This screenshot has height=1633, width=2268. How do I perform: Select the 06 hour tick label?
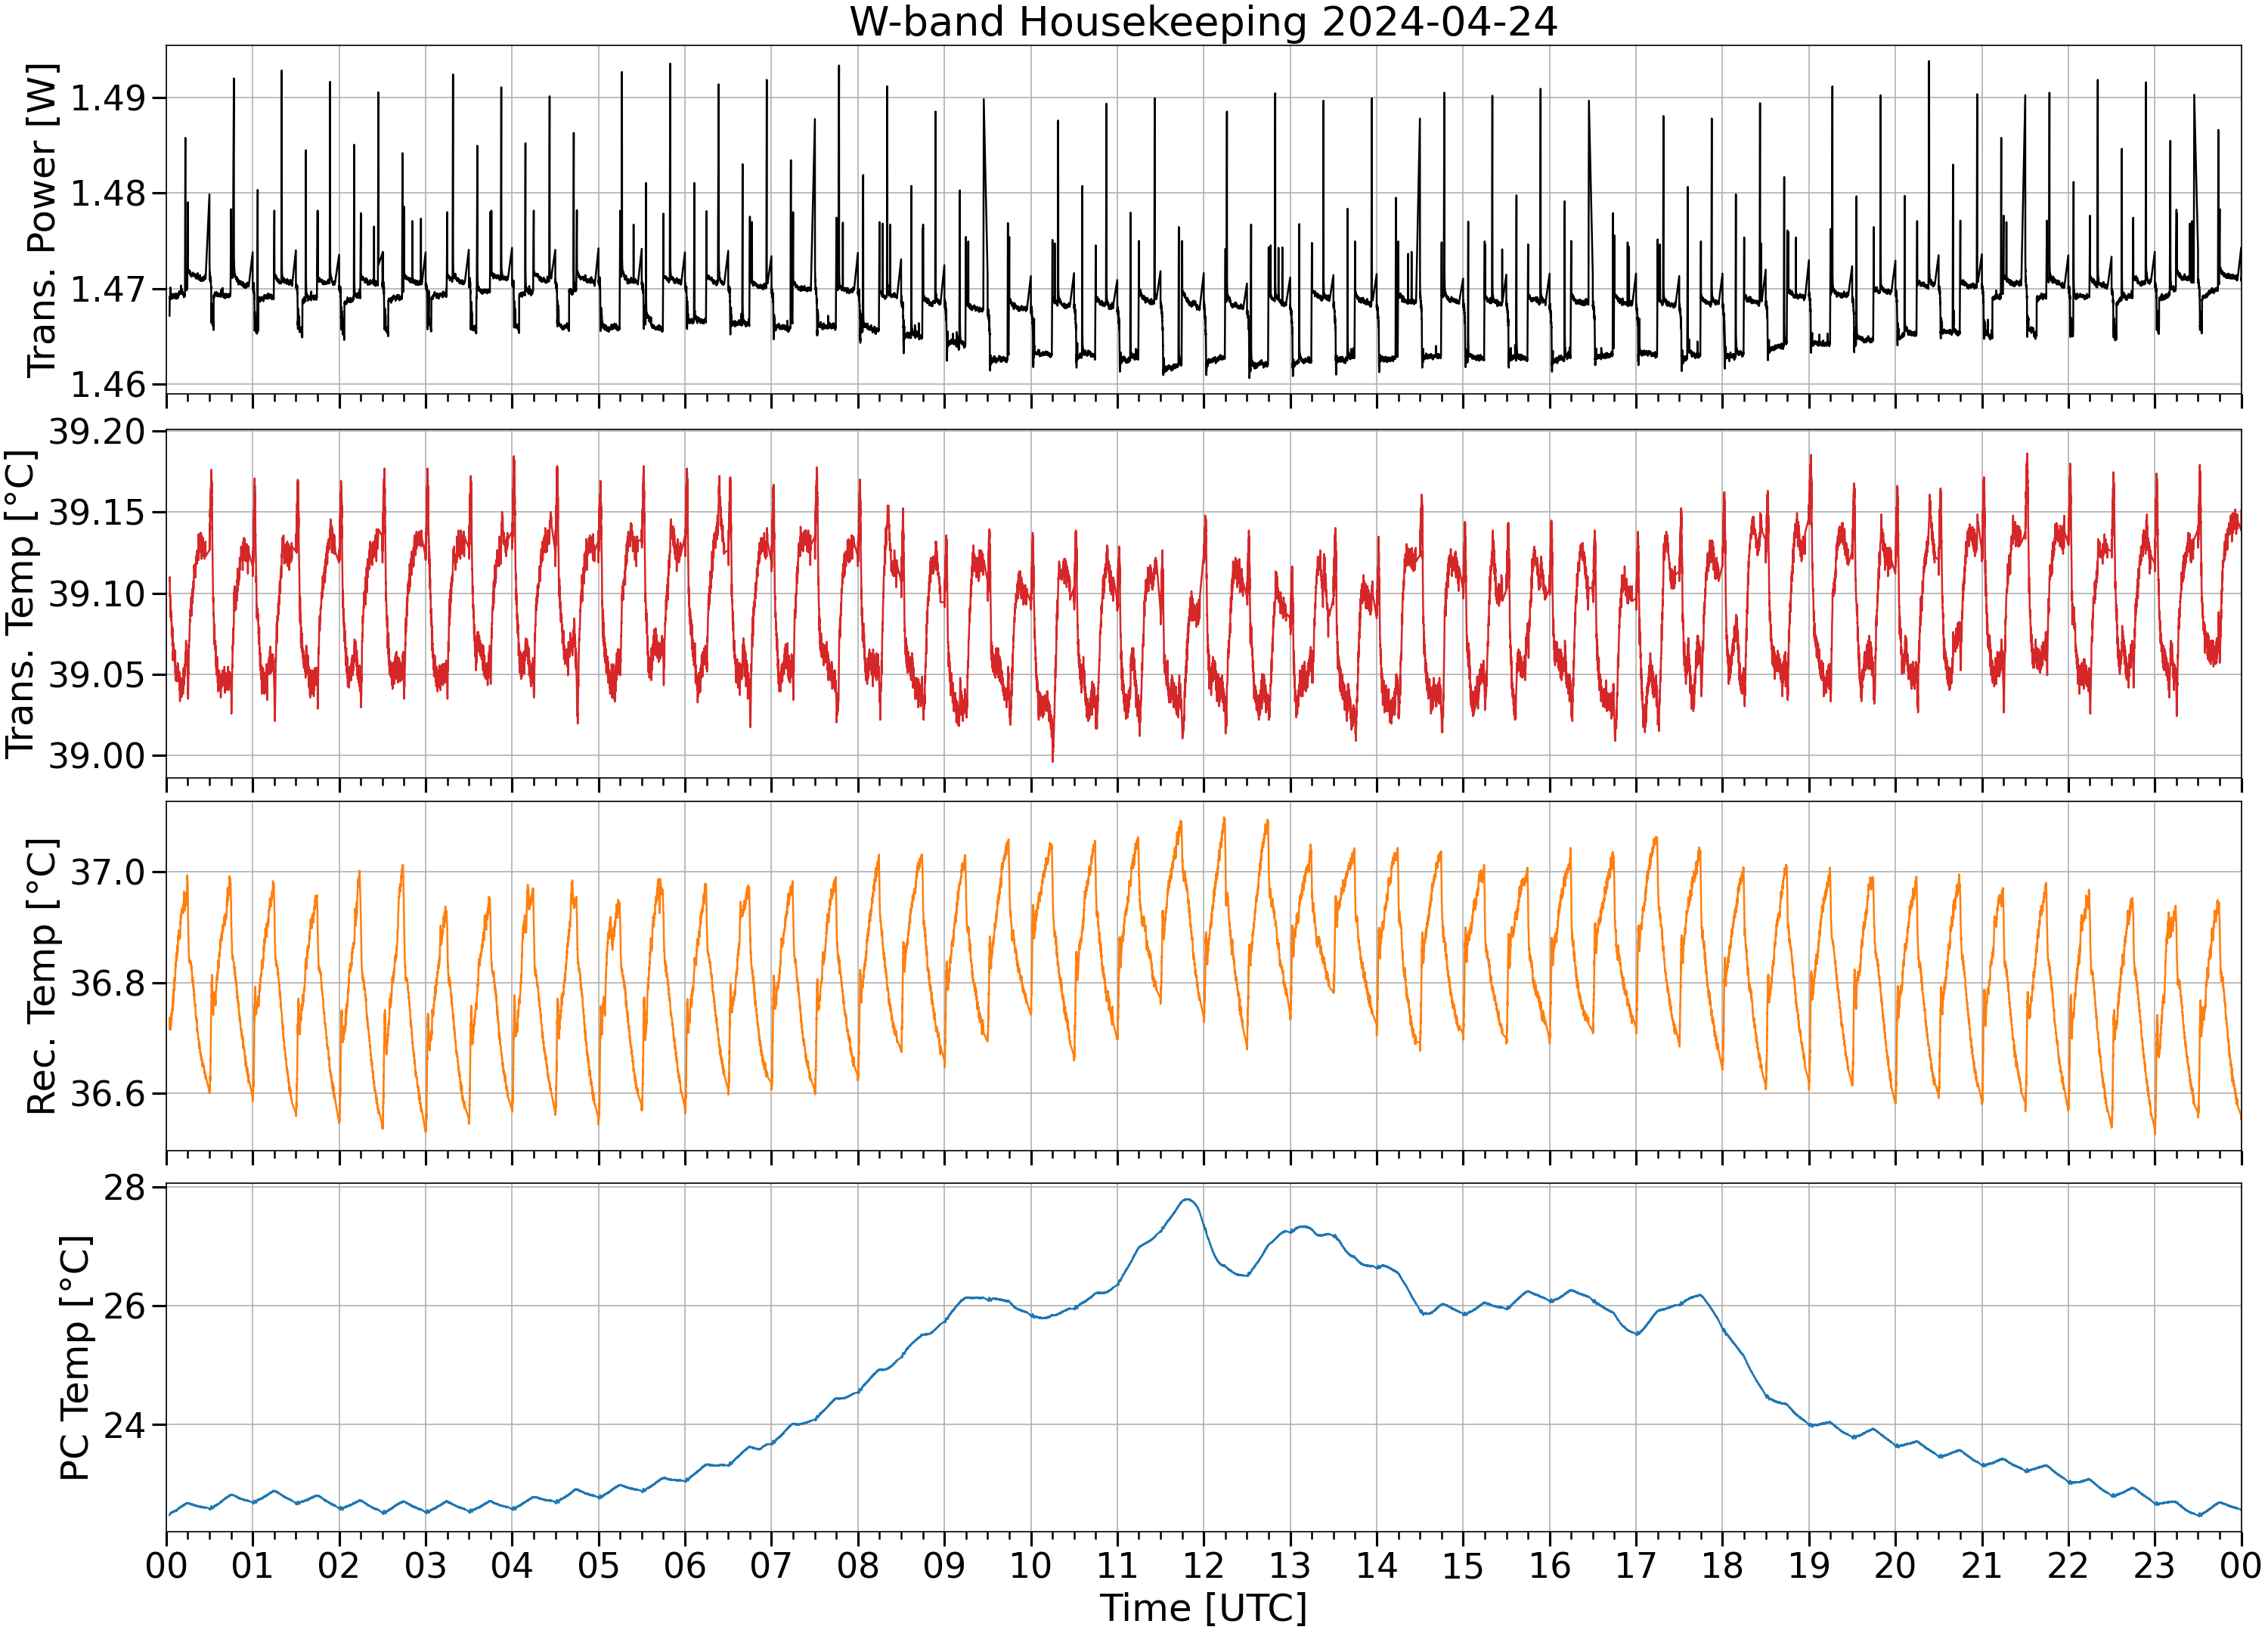pyautogui.click(x=685, y=1565)
